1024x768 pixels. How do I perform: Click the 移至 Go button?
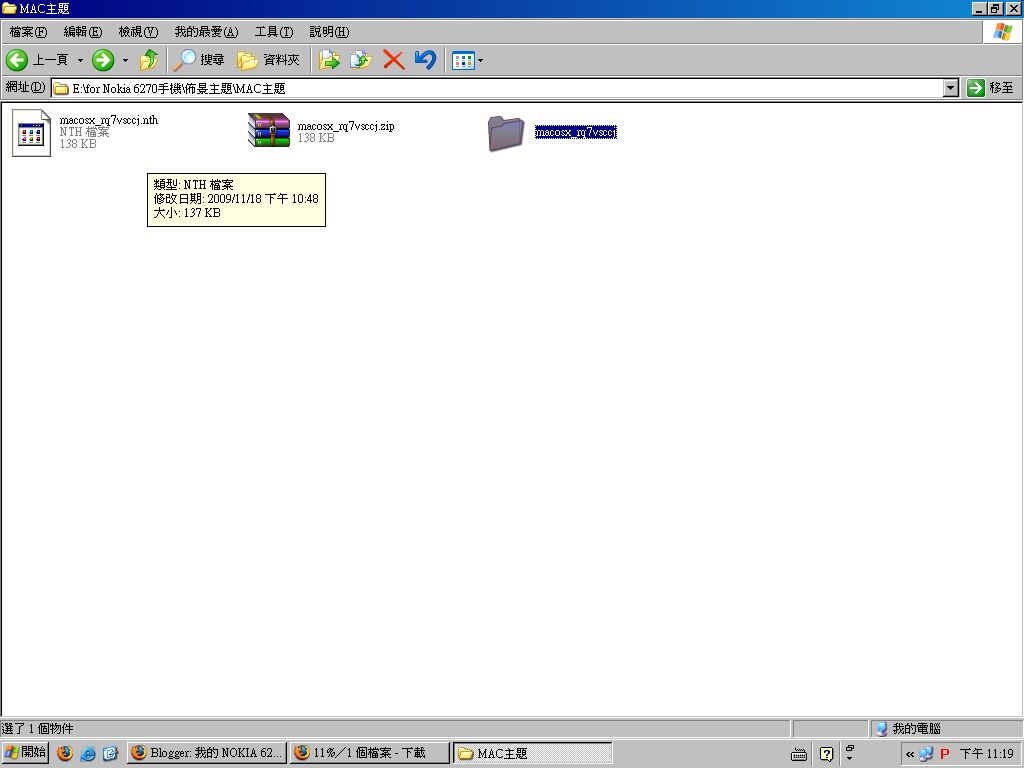991,88
